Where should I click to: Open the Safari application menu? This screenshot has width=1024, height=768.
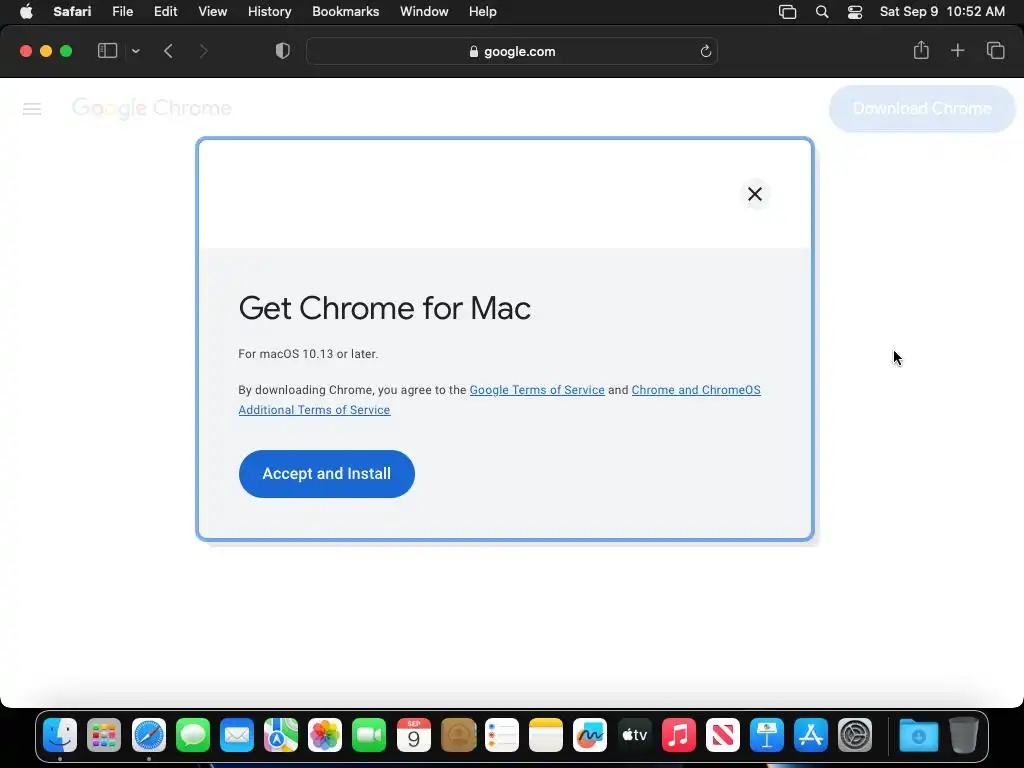point(72,12)
